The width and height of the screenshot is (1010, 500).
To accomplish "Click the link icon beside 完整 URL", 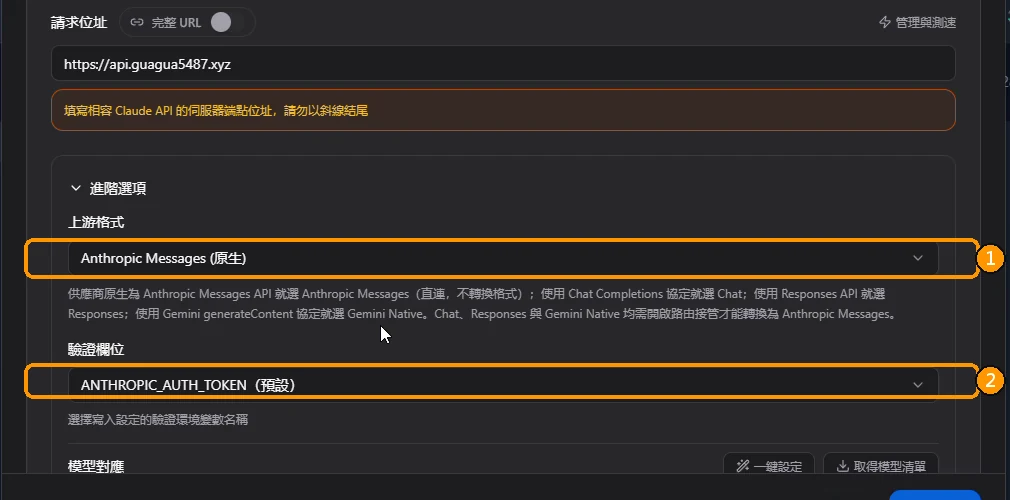I will point(137,23).
